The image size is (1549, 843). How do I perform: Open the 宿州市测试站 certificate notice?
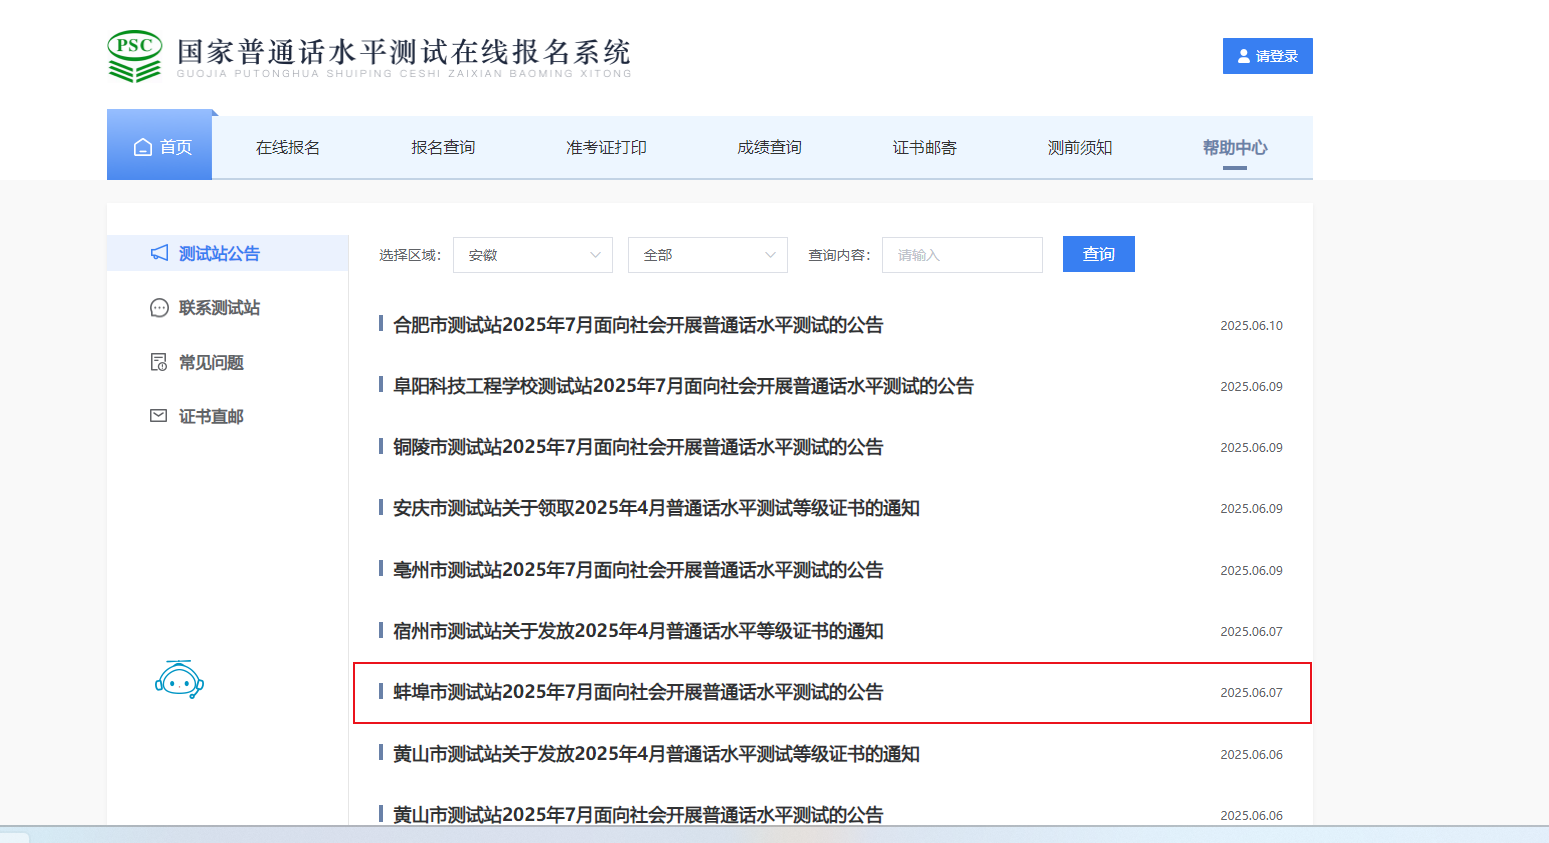pyautogui.click(x=638, y=631)
